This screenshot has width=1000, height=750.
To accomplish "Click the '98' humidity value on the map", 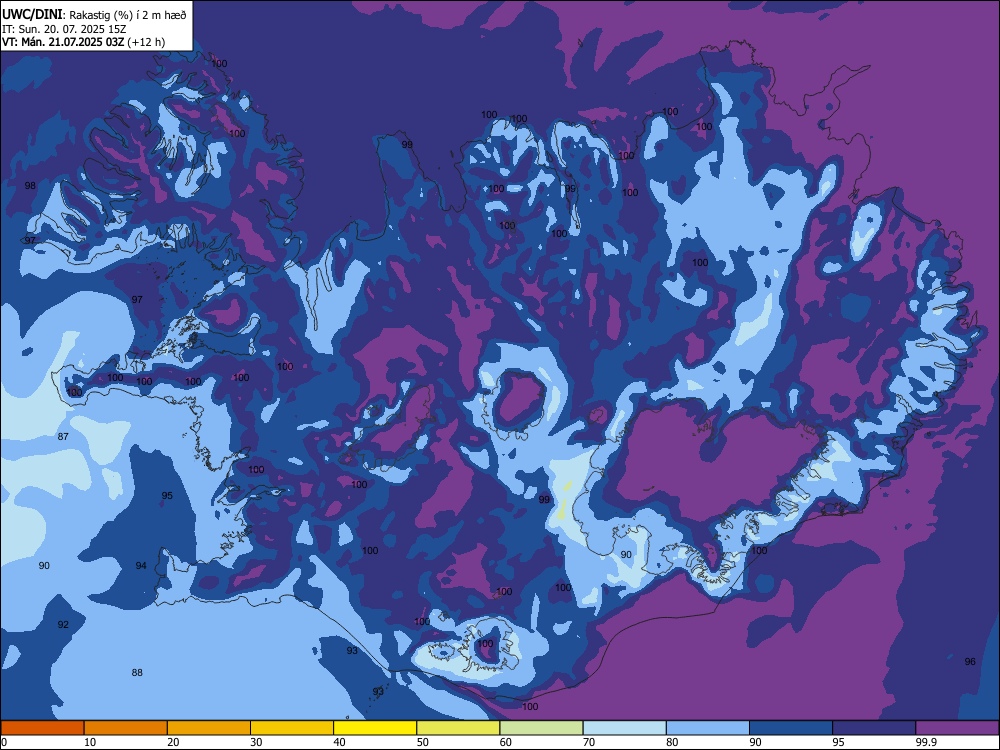I will (x=30, y=186).
